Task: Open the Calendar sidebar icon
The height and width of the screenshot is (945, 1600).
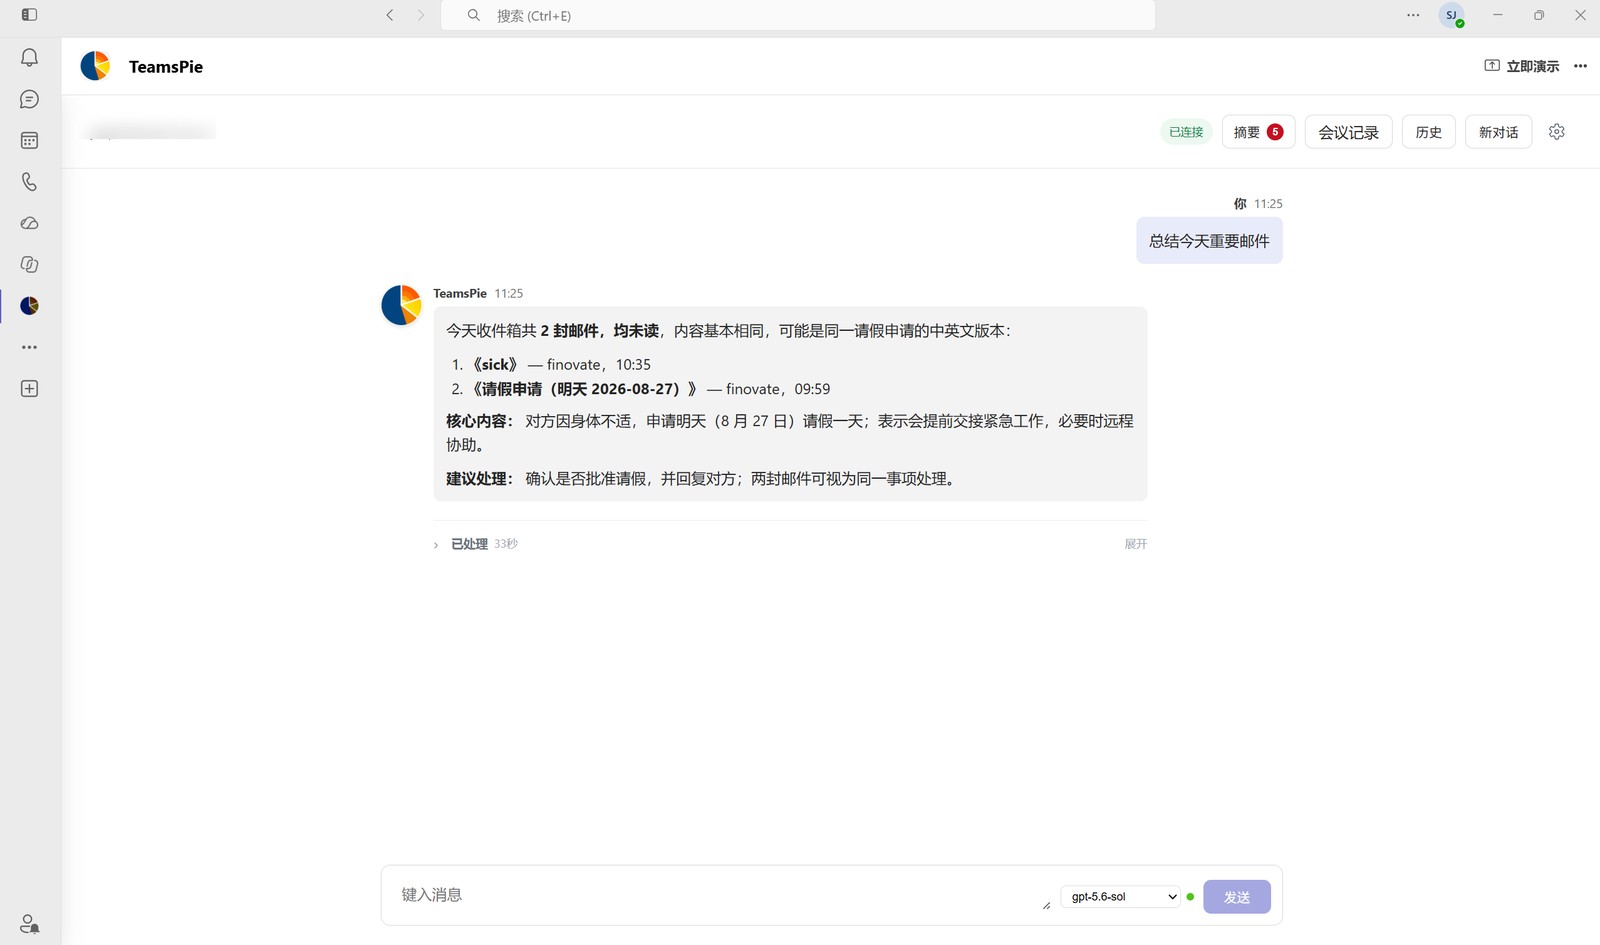Action: 29,141
